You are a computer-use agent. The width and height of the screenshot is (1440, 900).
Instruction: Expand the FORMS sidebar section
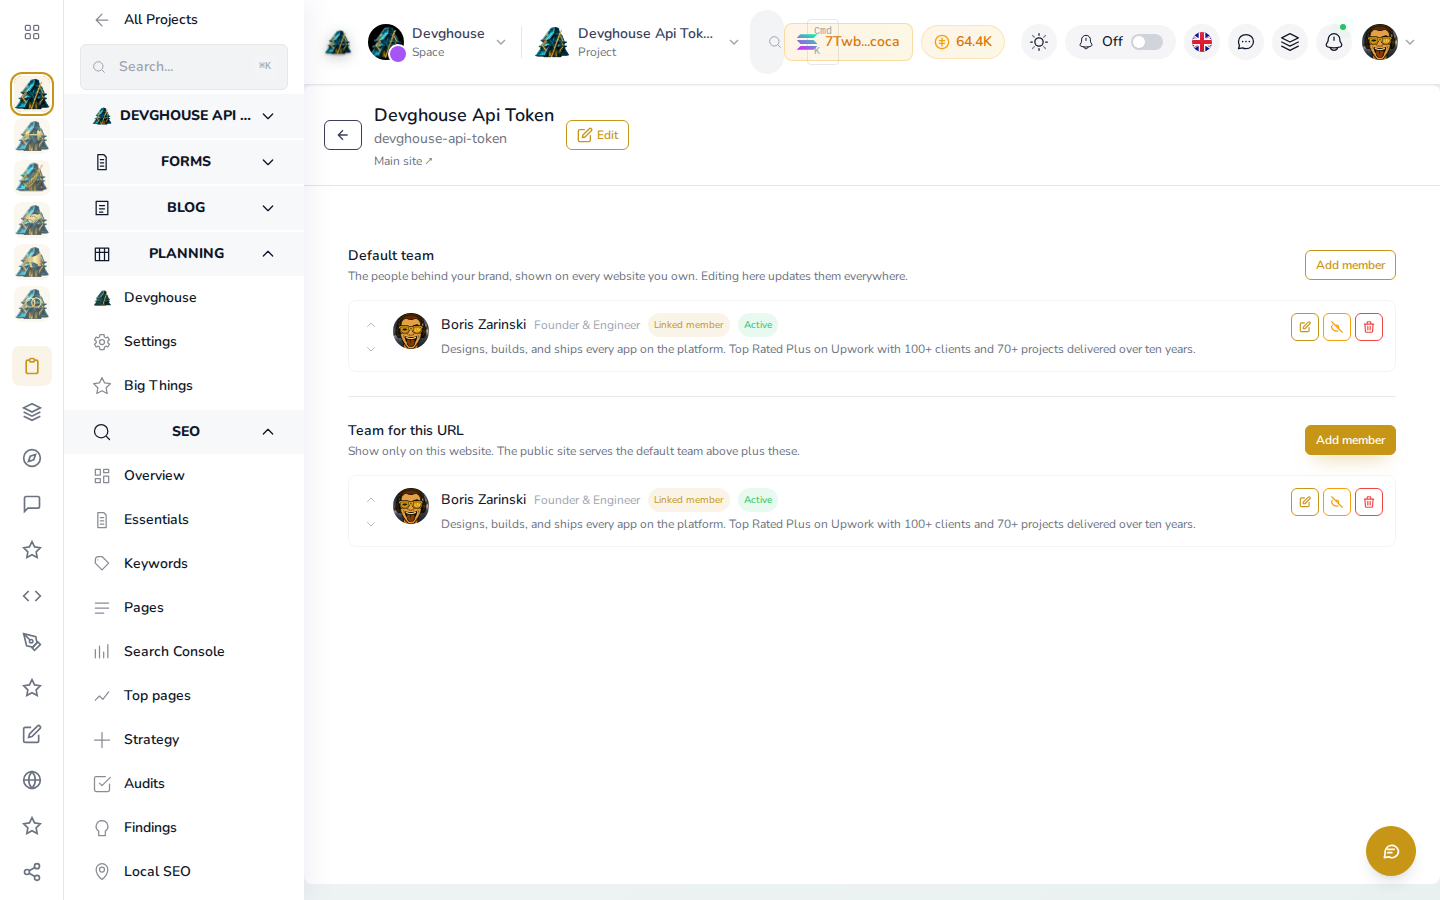point(184,162)
